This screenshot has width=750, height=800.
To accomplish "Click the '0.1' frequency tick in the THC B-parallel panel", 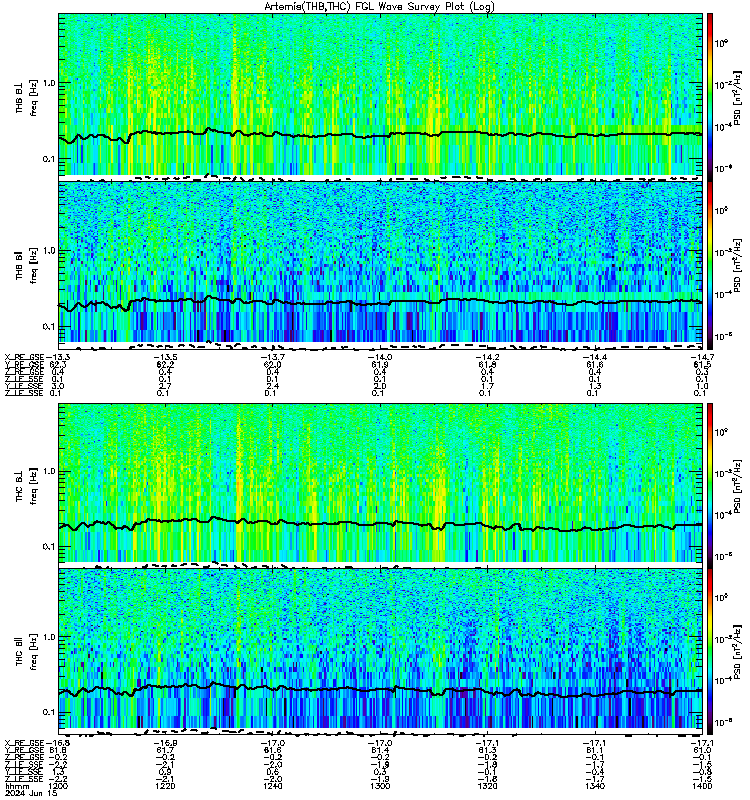I will 49,712.
